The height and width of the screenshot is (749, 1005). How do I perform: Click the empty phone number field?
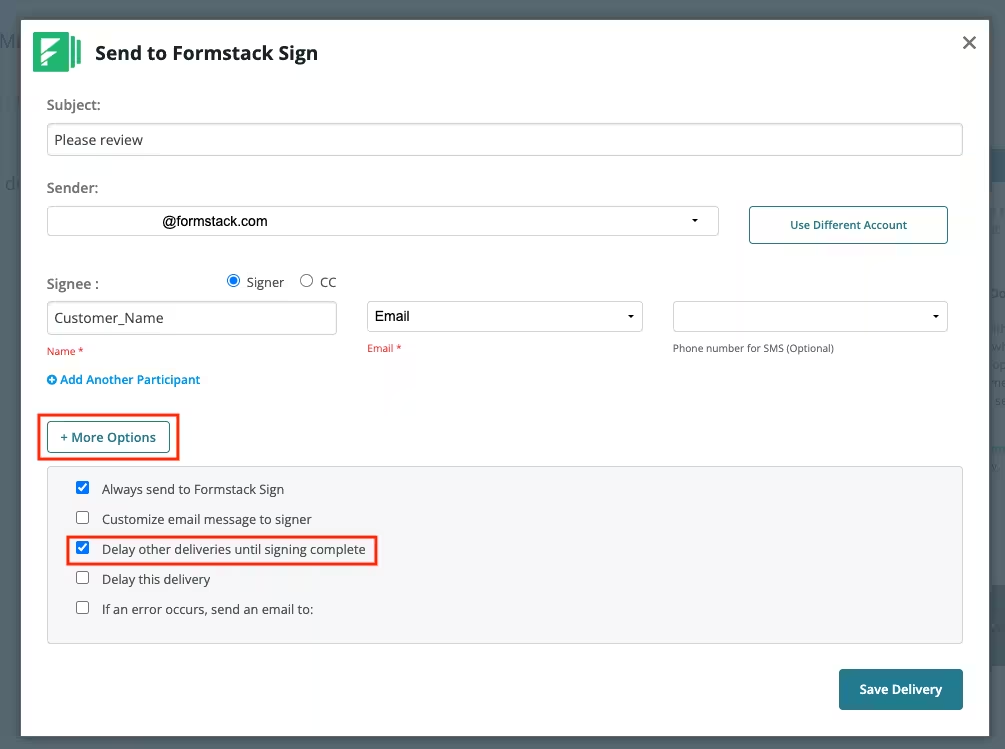(x=800, y=316)
